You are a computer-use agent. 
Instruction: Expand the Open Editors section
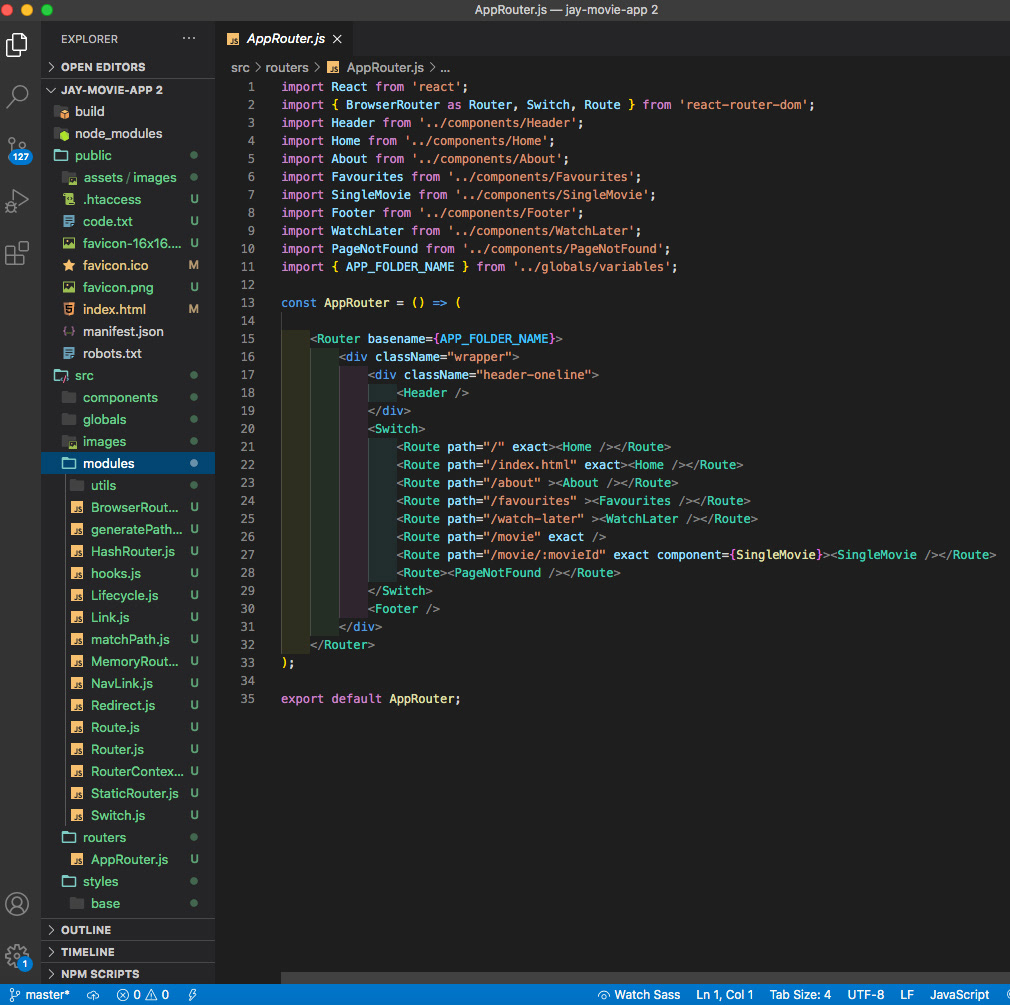click(x=103, y=67)
